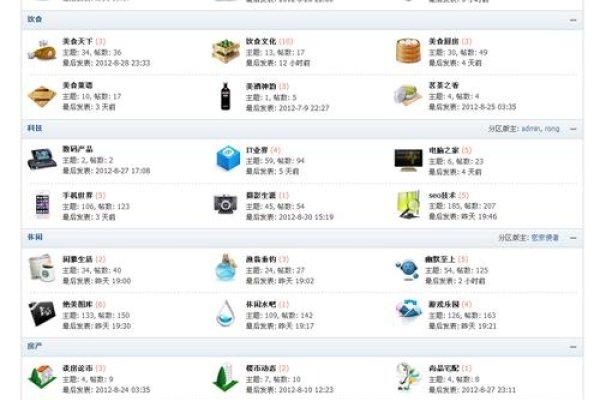This screenshot has height=400, width=600.
Task: Click the white phone icon for 手机世界
Action: coord(42,203)
